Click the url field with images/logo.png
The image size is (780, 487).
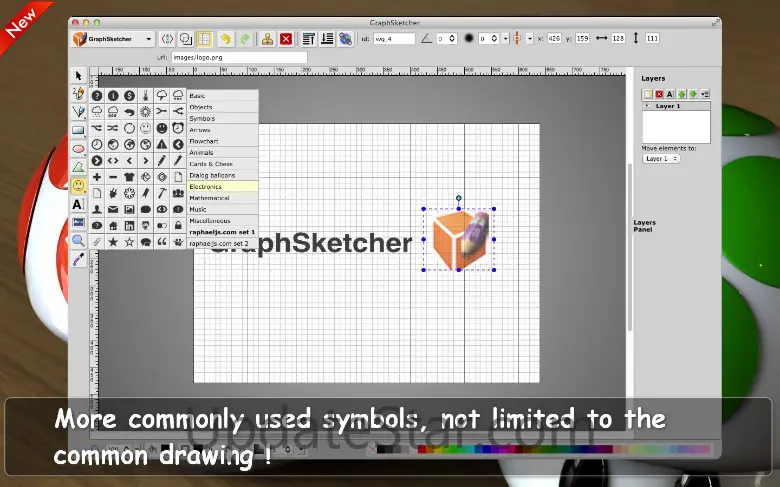[238, 57]
